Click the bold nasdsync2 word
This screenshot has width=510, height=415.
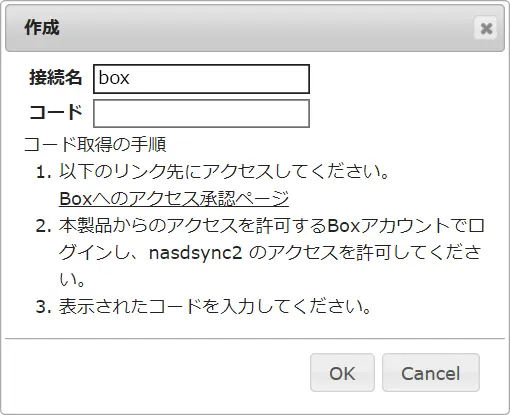pos(195,253)
